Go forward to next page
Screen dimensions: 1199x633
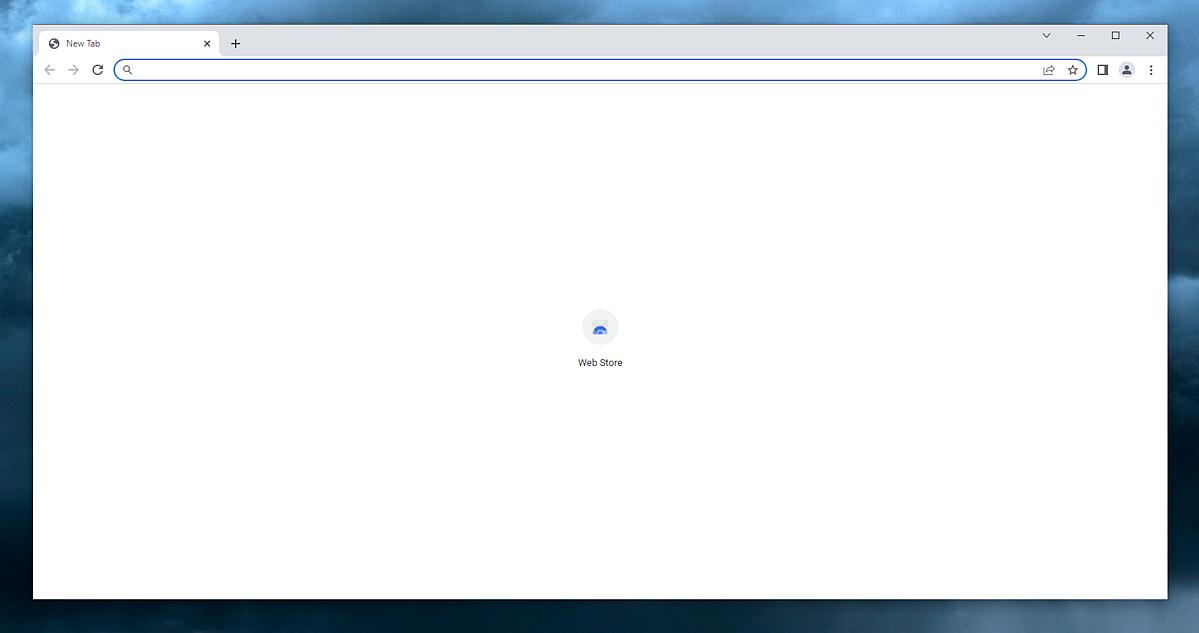click(73, 70)
